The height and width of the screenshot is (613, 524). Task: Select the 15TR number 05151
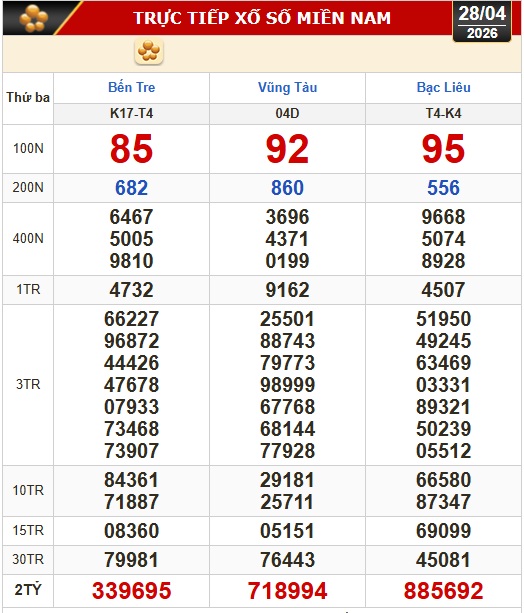pyautogui.click(x=287, y=531)
